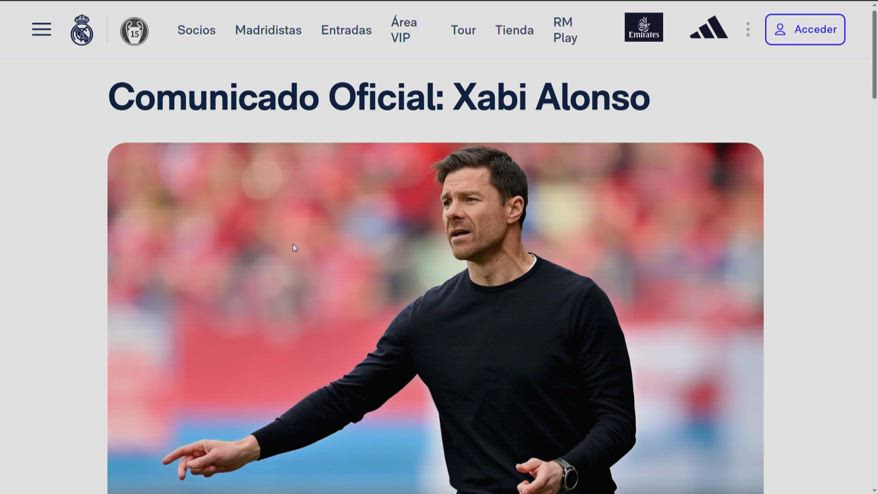878x494 pixels.
Task: Open the Tour link
Action: click(x=463, y=30)
